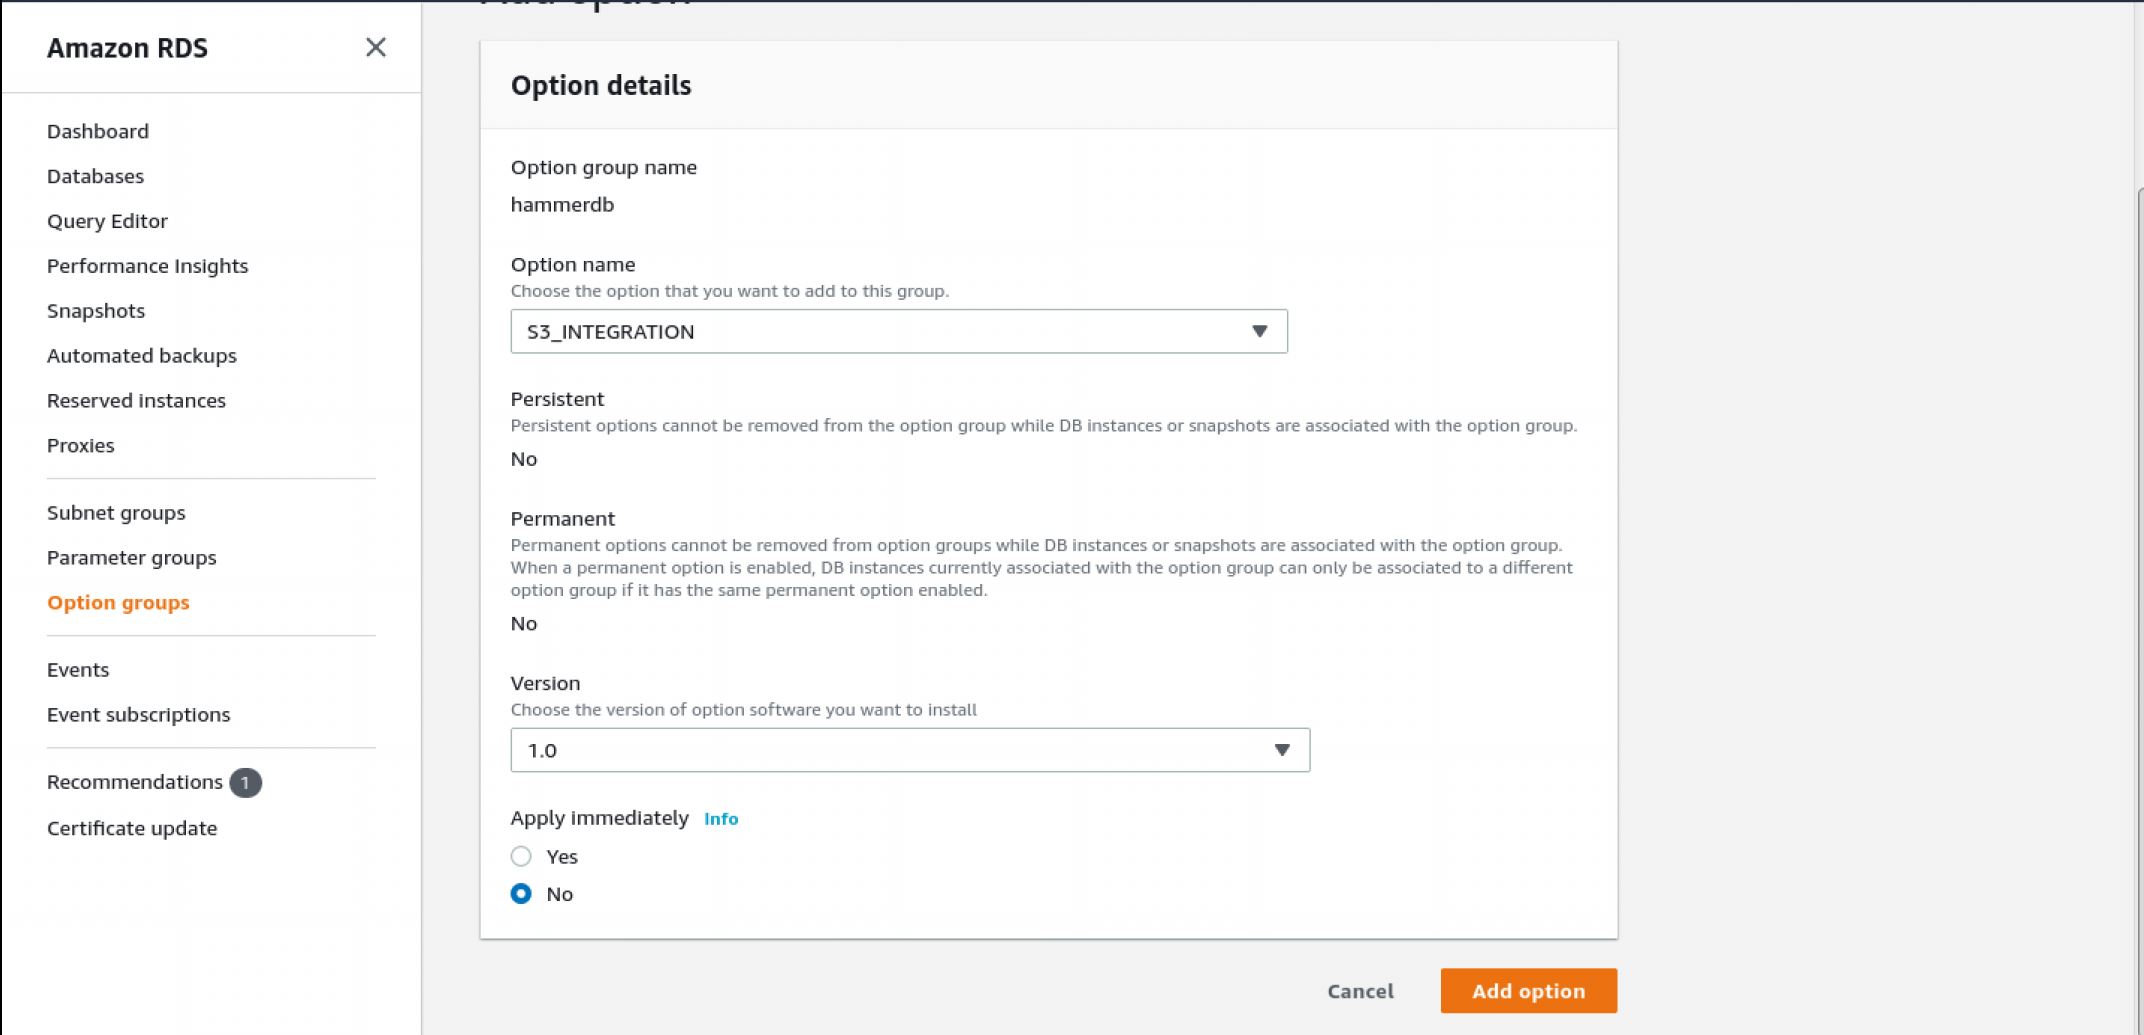This screenshot has width=2144, height=1035.
Task: Cancel adding the option
Action: point(1359,991)
